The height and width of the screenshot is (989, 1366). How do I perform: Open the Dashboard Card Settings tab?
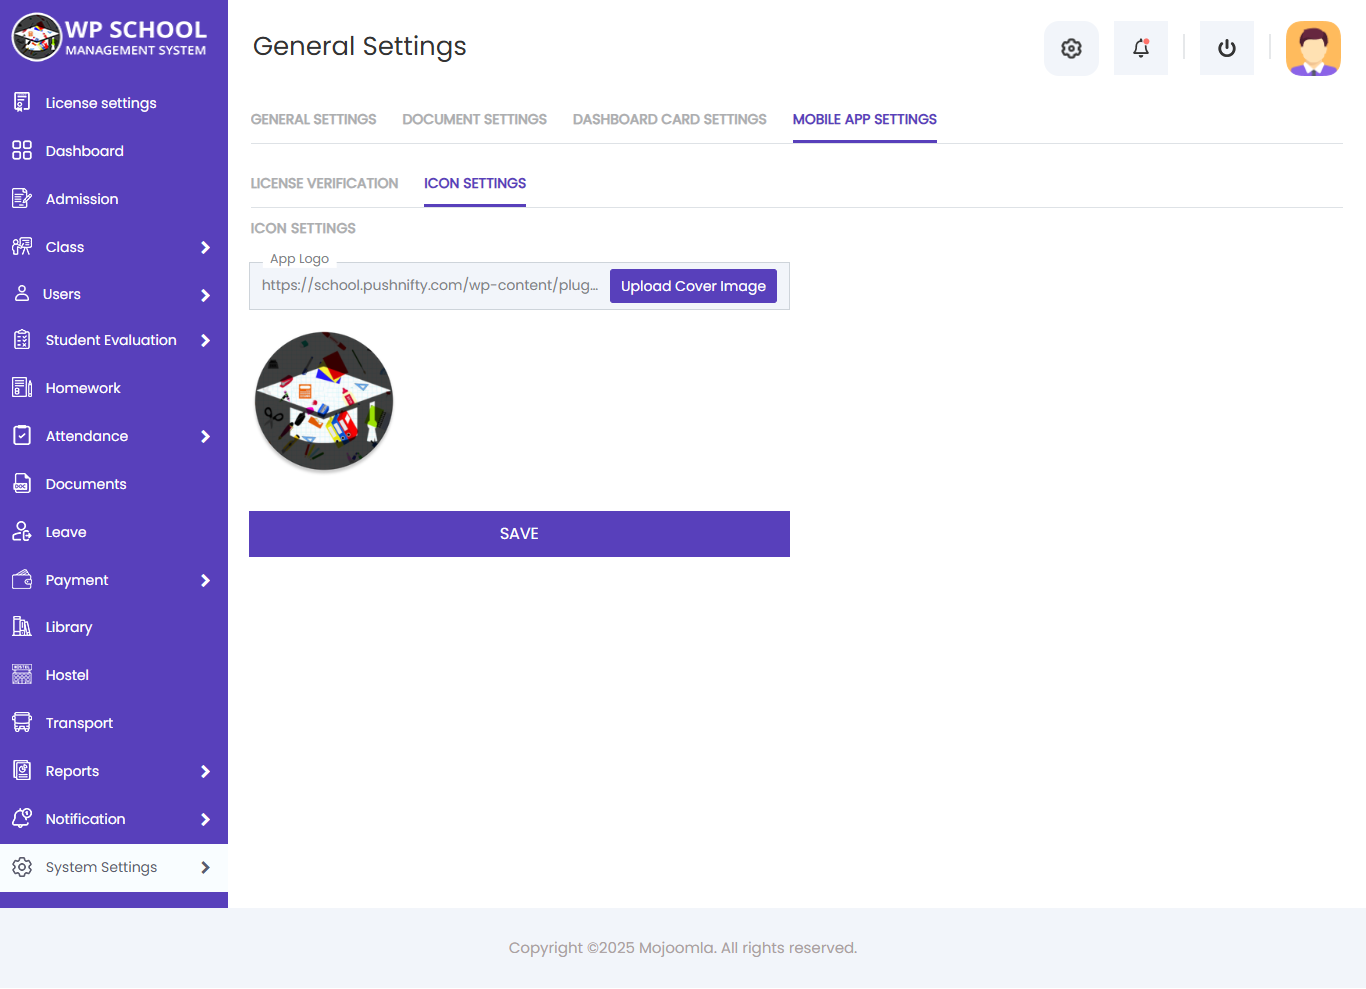(x=669, y=119)
